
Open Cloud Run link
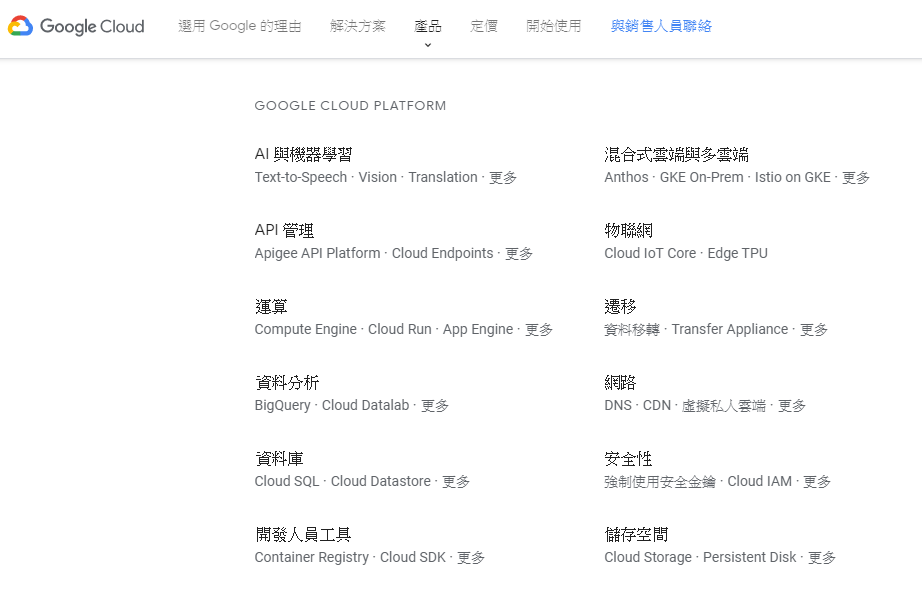(400, 329)
